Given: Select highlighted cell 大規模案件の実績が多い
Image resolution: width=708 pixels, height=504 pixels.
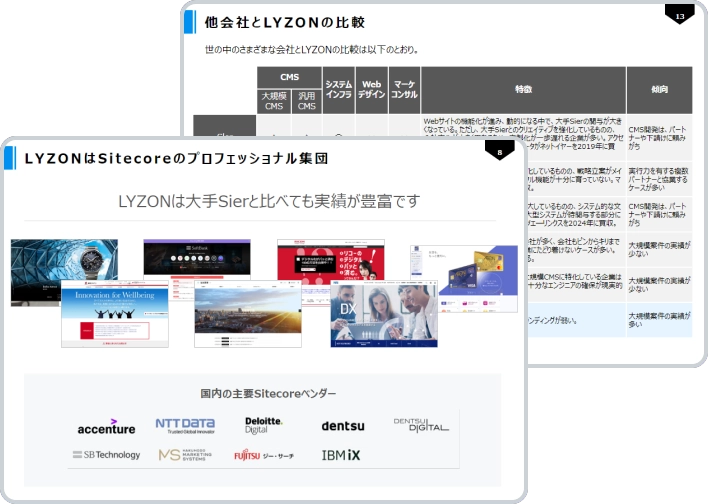Looking at the screenshot, I should click(x=659, y=320).
